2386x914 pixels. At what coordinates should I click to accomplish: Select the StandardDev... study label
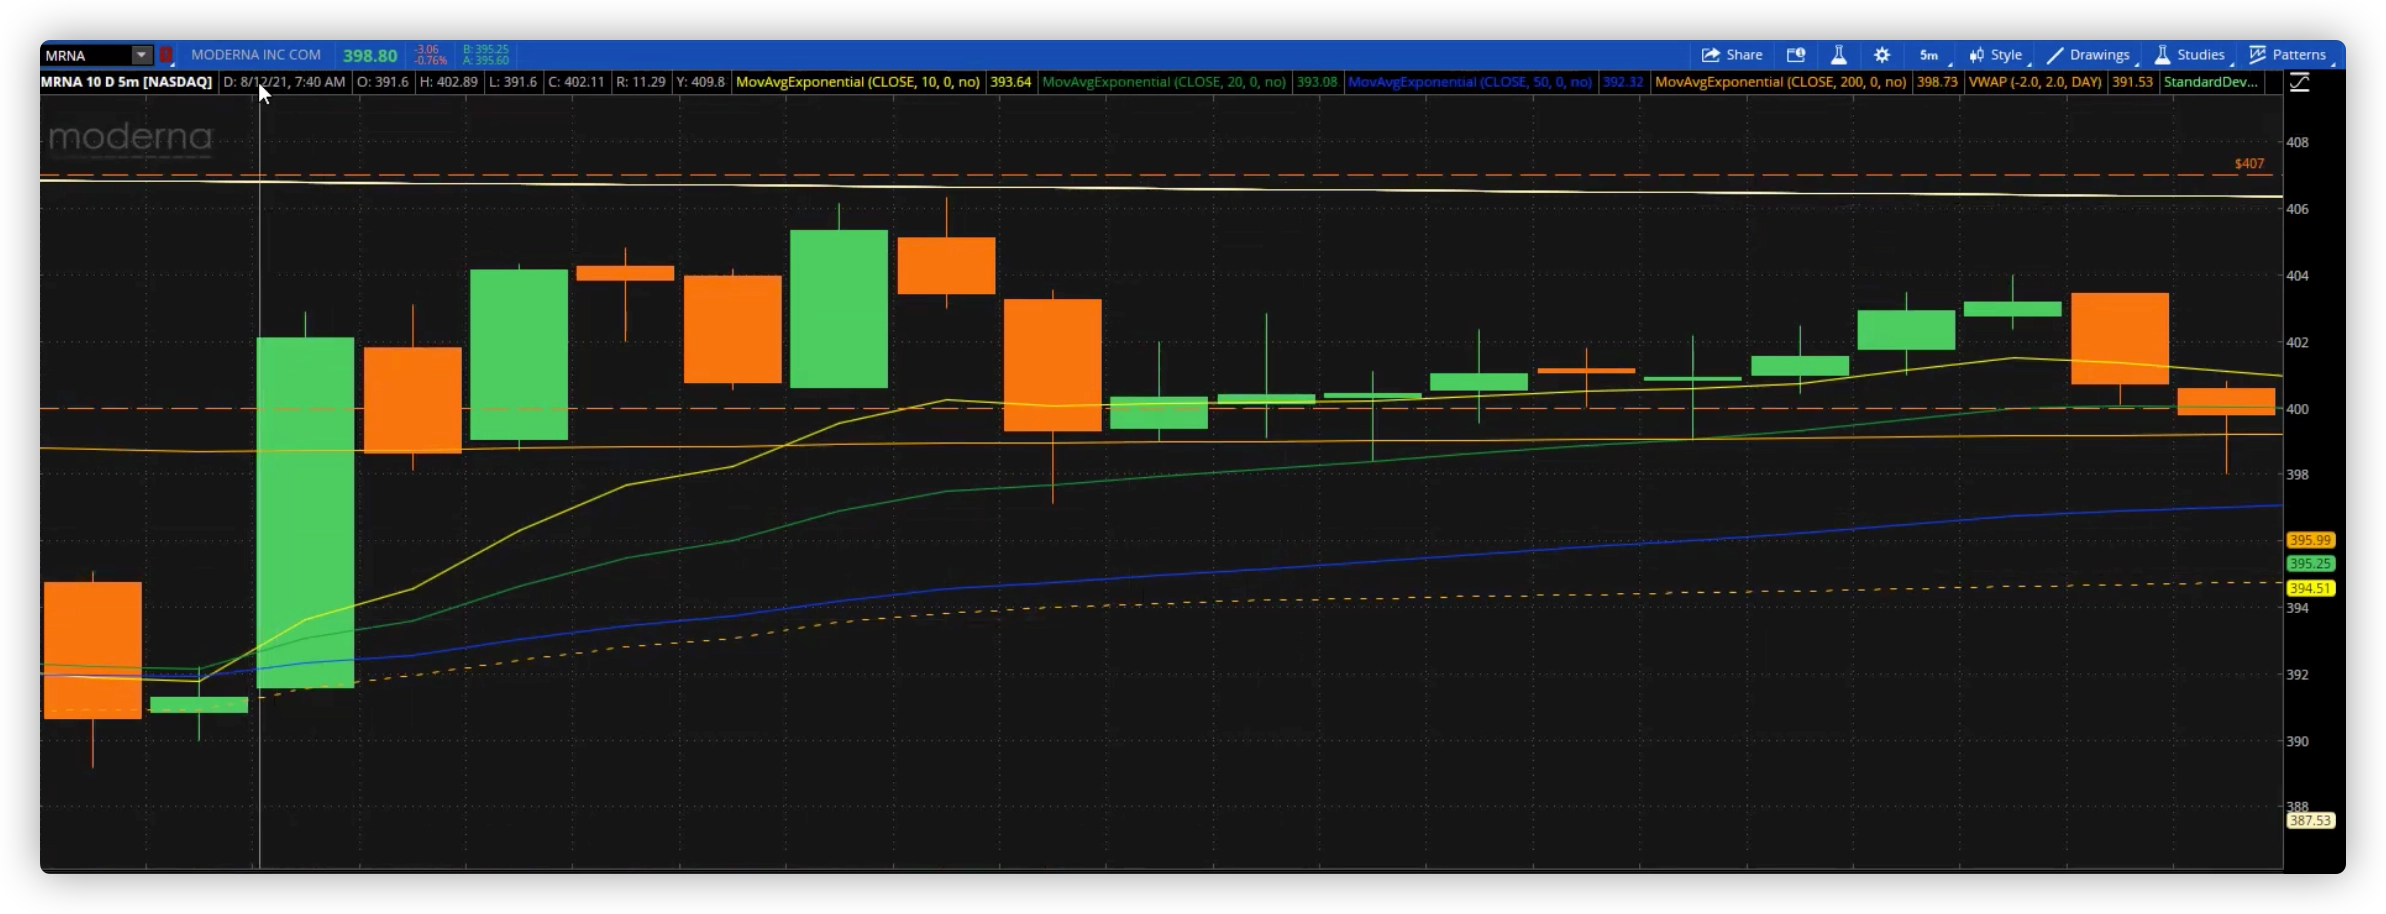click(x=2211, y=82)
